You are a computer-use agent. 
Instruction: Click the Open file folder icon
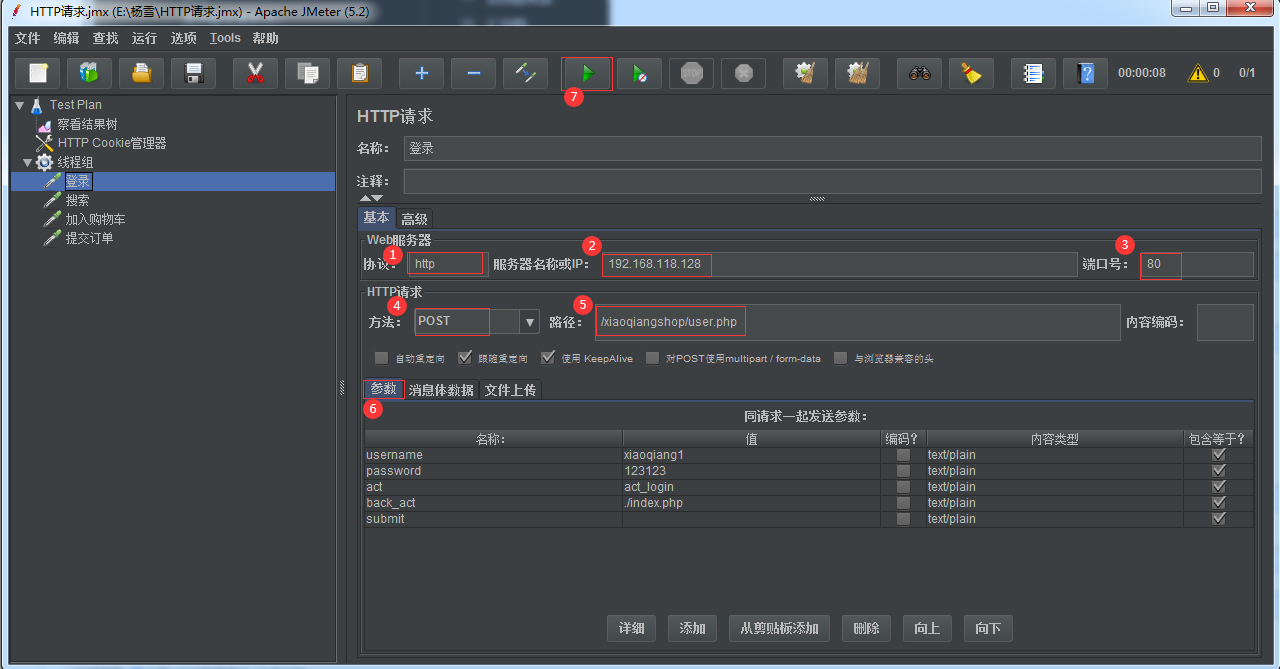142,73
